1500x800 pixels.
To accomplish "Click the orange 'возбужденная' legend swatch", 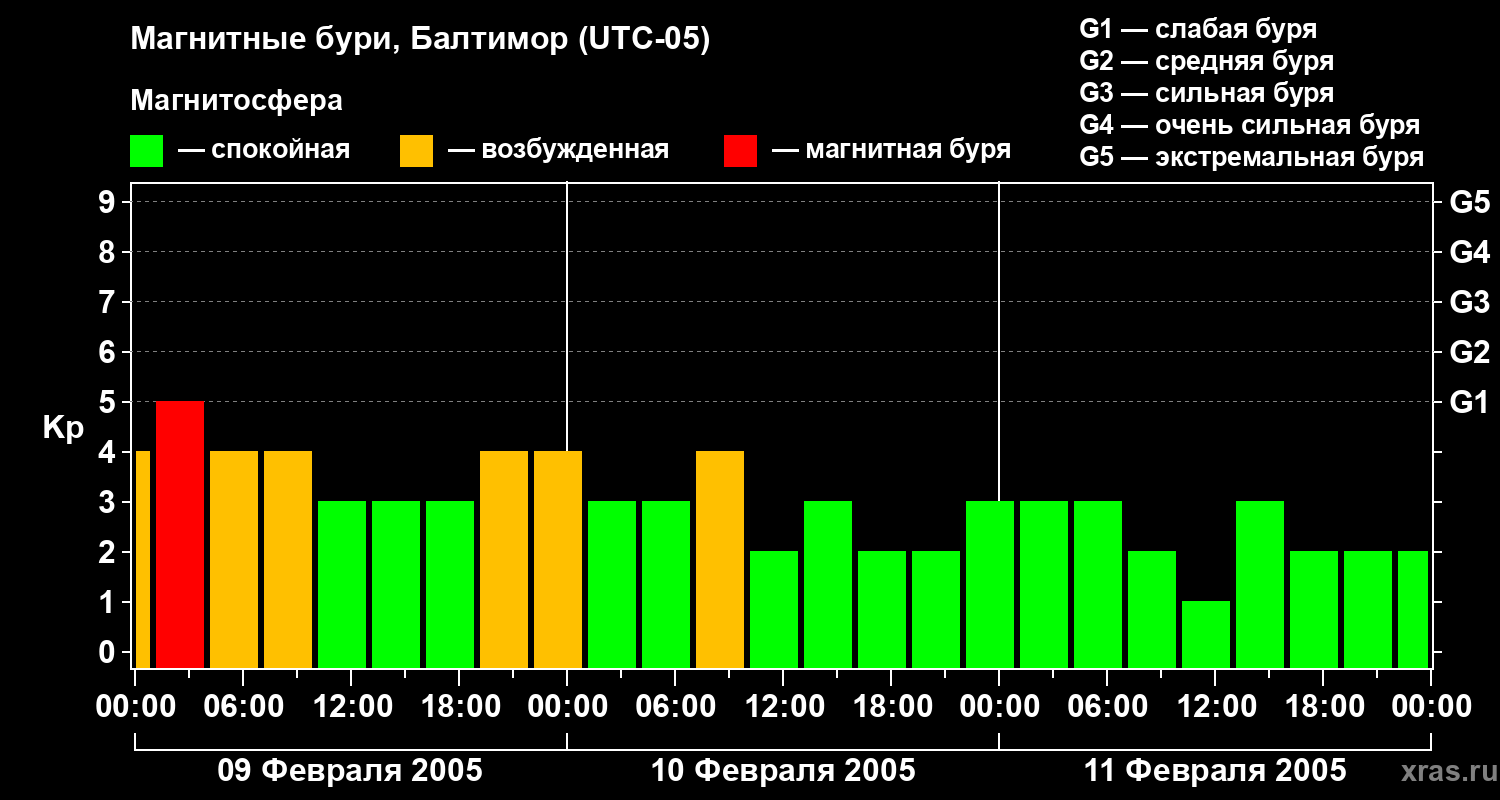I will coord(416,151).
